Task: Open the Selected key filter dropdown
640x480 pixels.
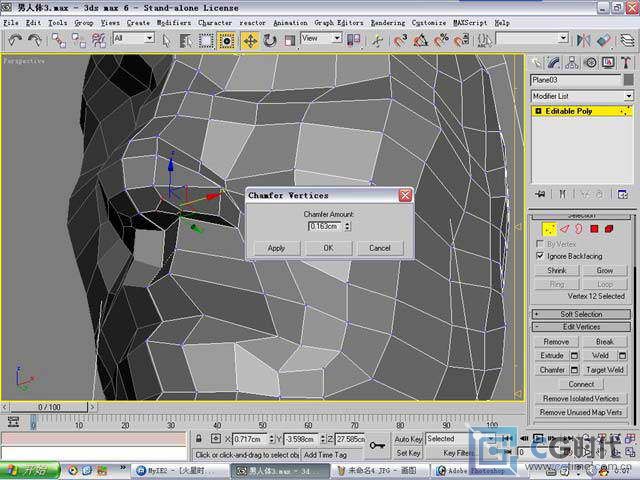Action: 460,439
